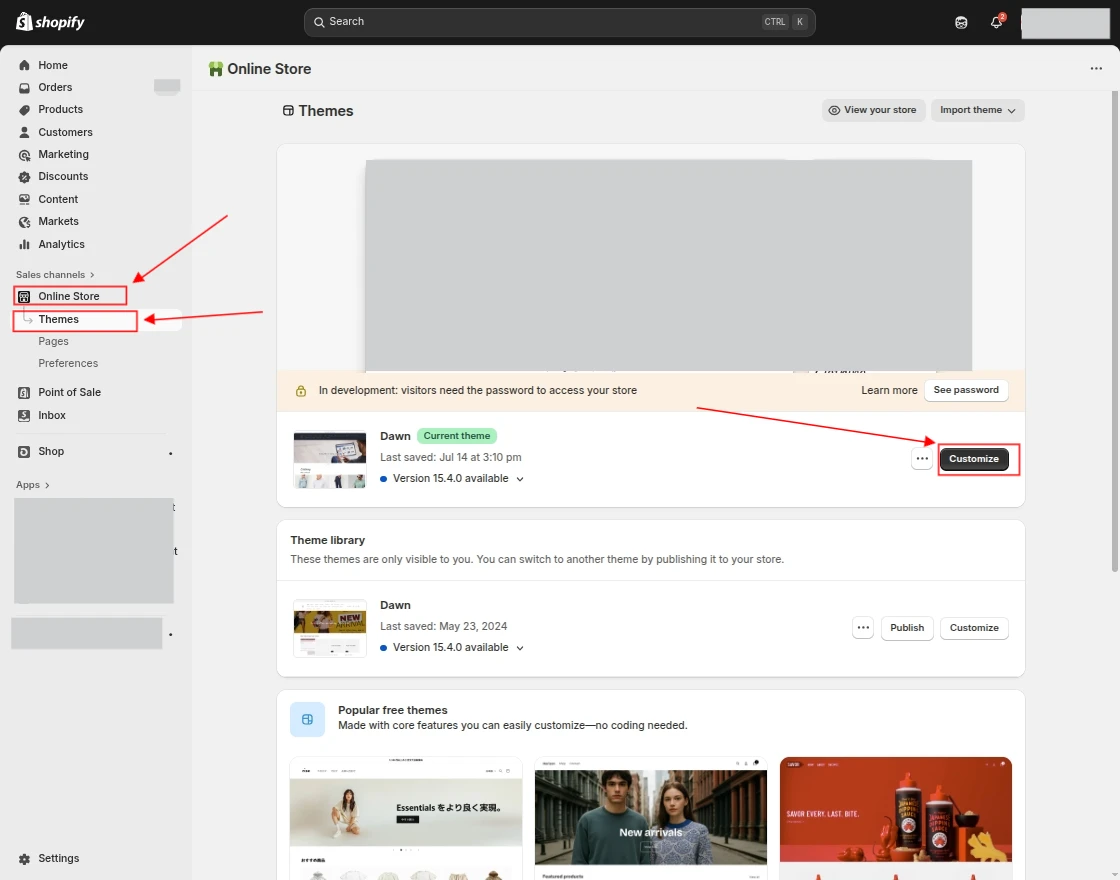Expand the Sales channels section
This screenshot has height=880, width=1120.
55,275
